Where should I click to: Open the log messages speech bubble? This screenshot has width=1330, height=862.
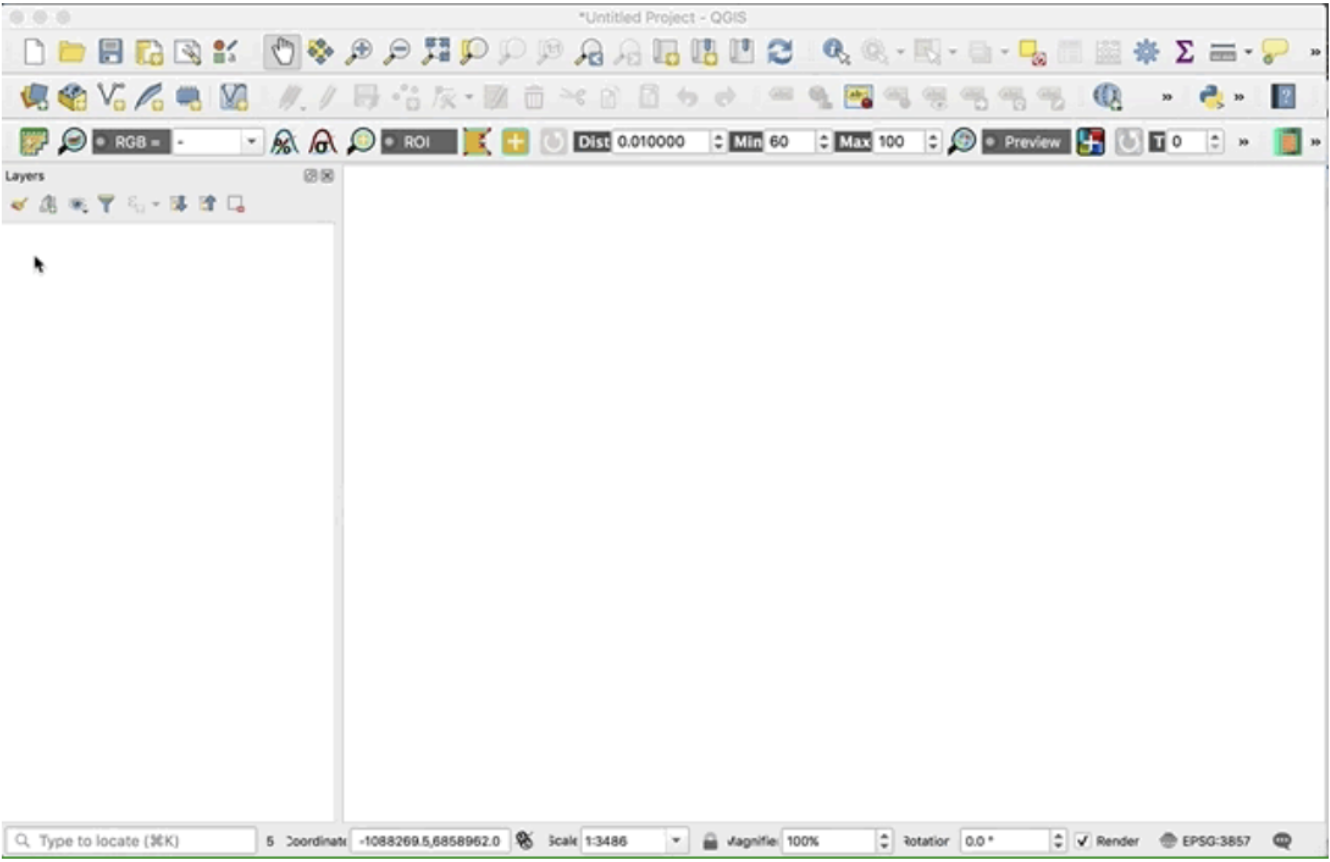pyautogui.click(x=1283, y=841)
